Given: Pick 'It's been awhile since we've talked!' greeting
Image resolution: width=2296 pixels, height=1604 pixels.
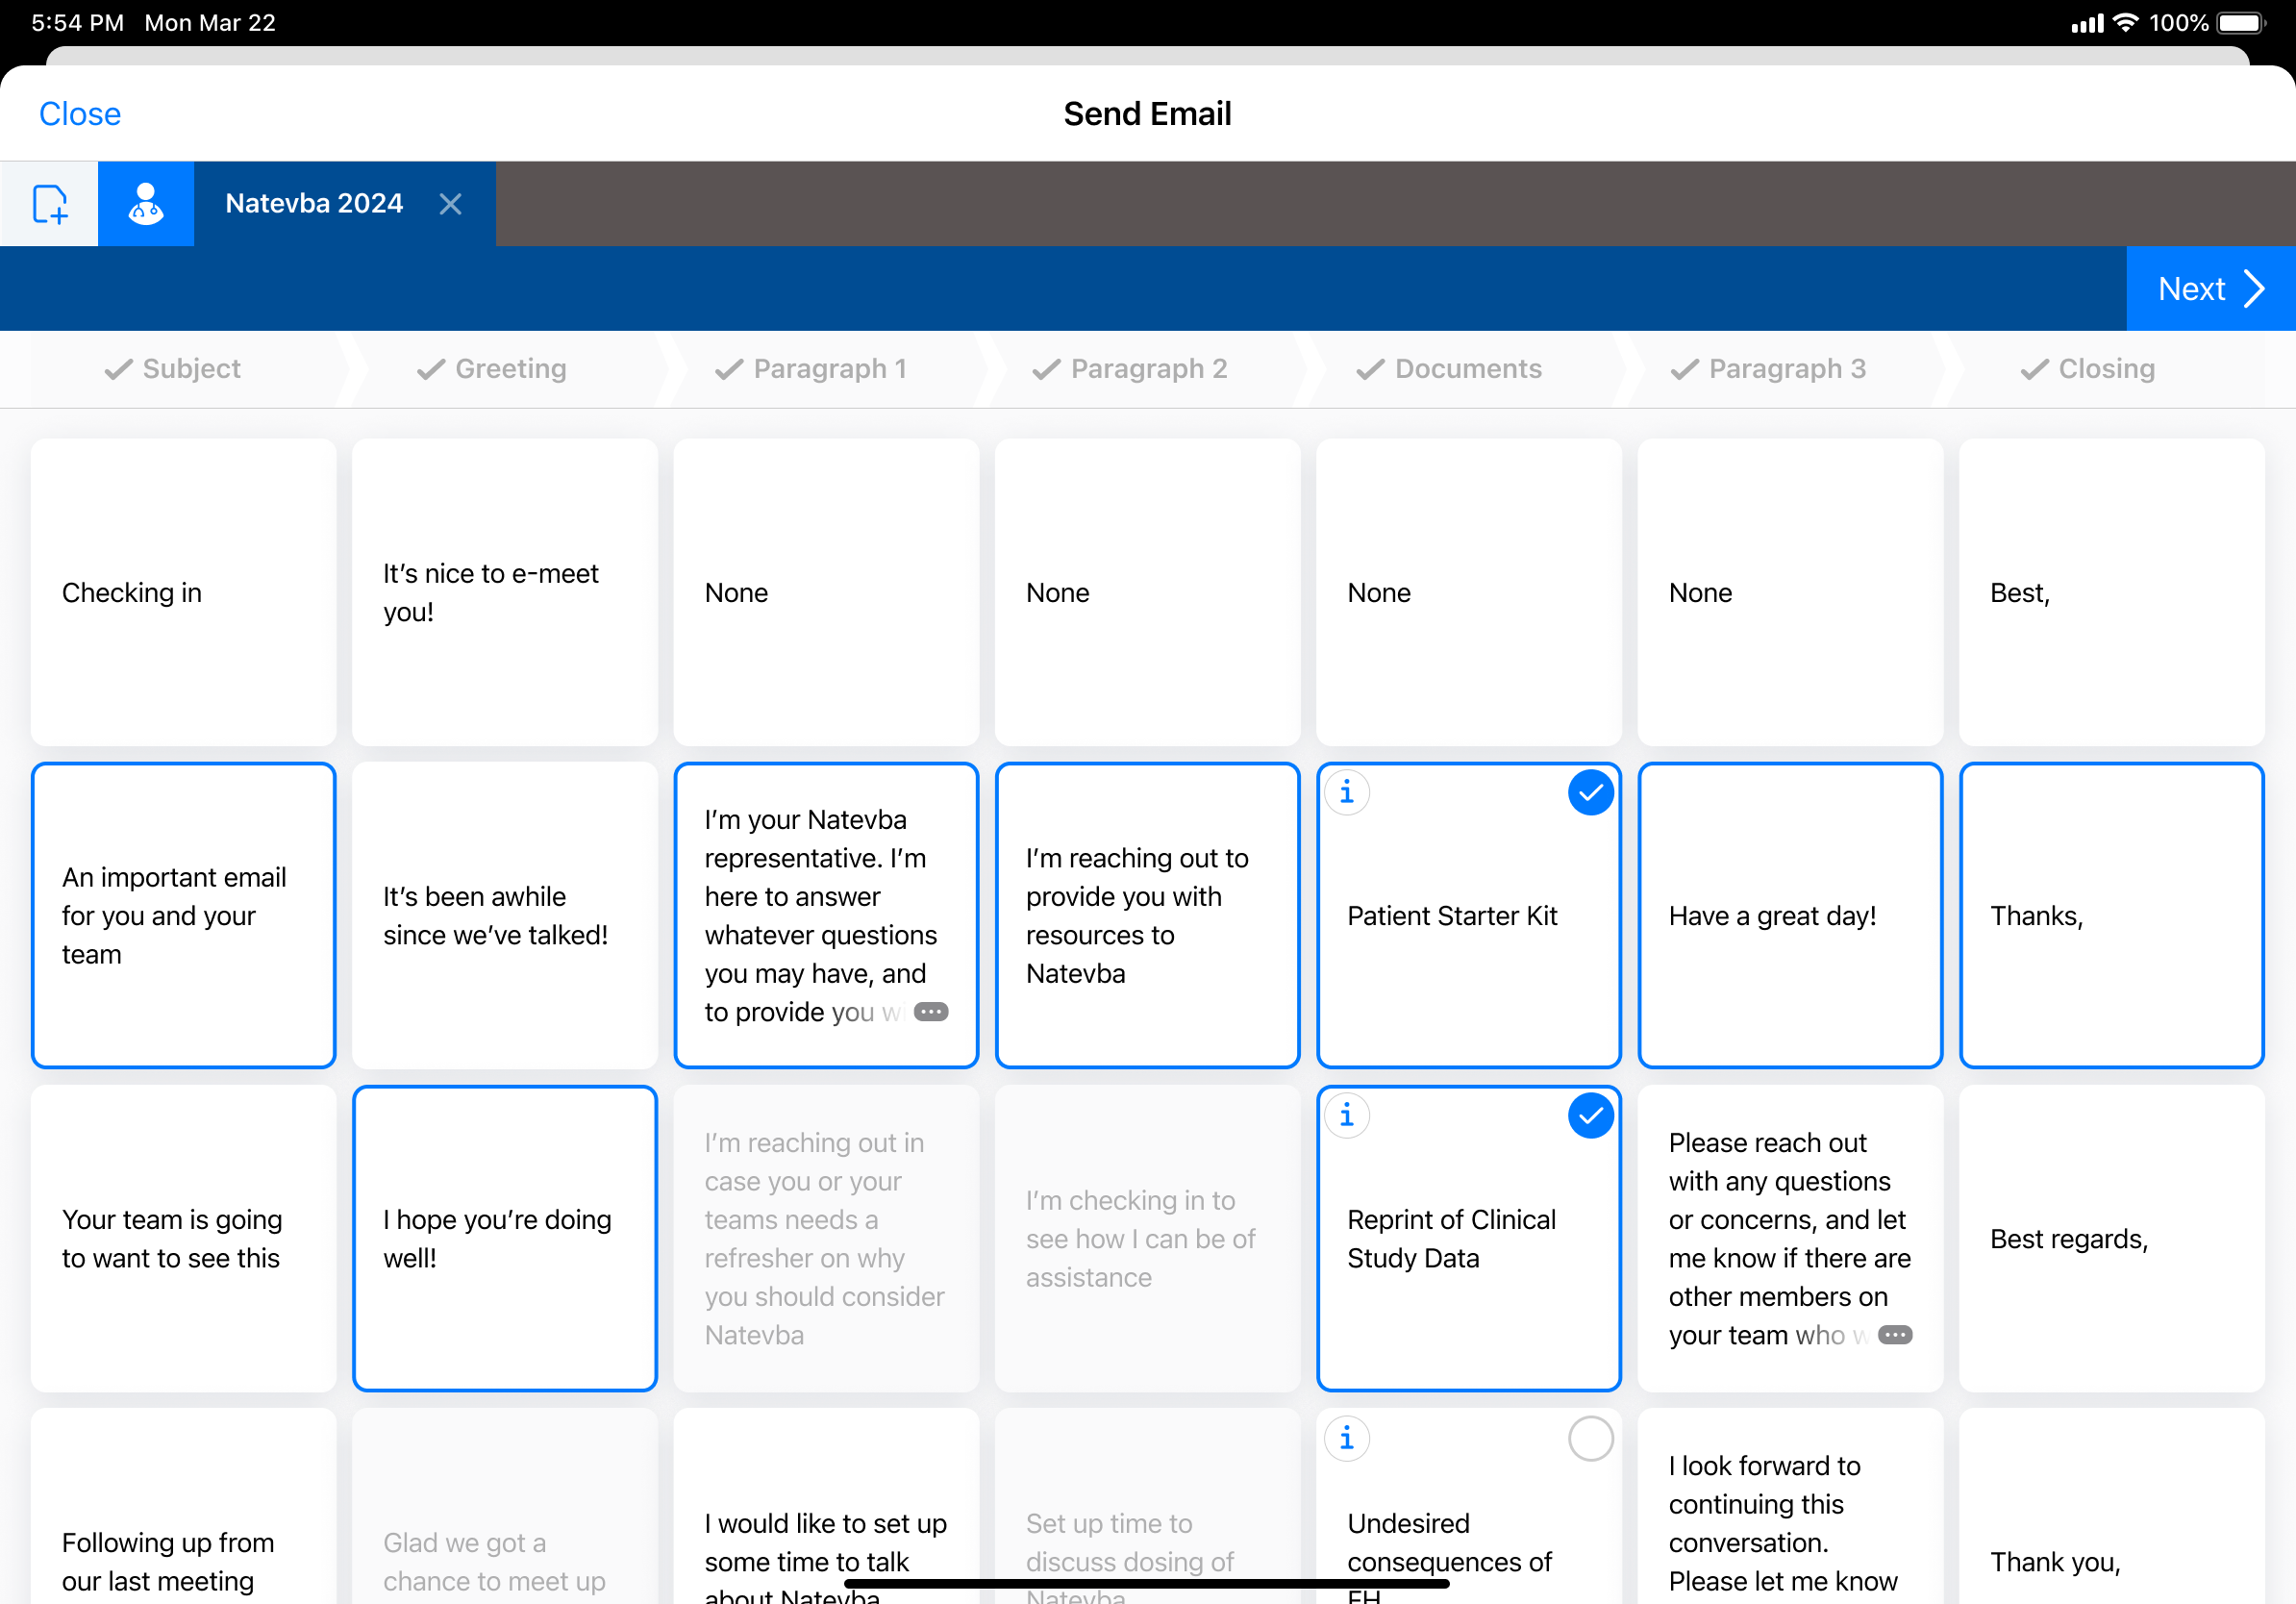Looking at the screenshot, I should pyautogui.click(x=504, y=916).
